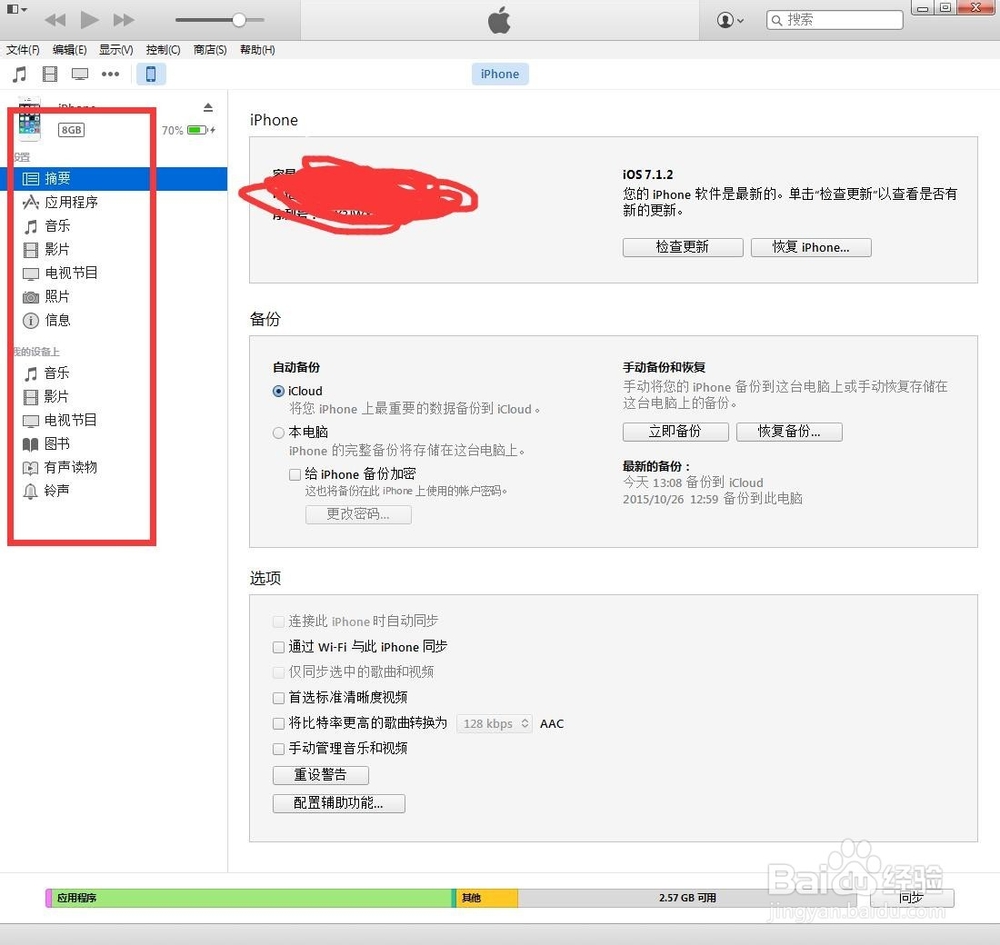The image size is (1000, 945).
Task: Select the iPhone device icon in toolbar
Action: coord(151,74)
